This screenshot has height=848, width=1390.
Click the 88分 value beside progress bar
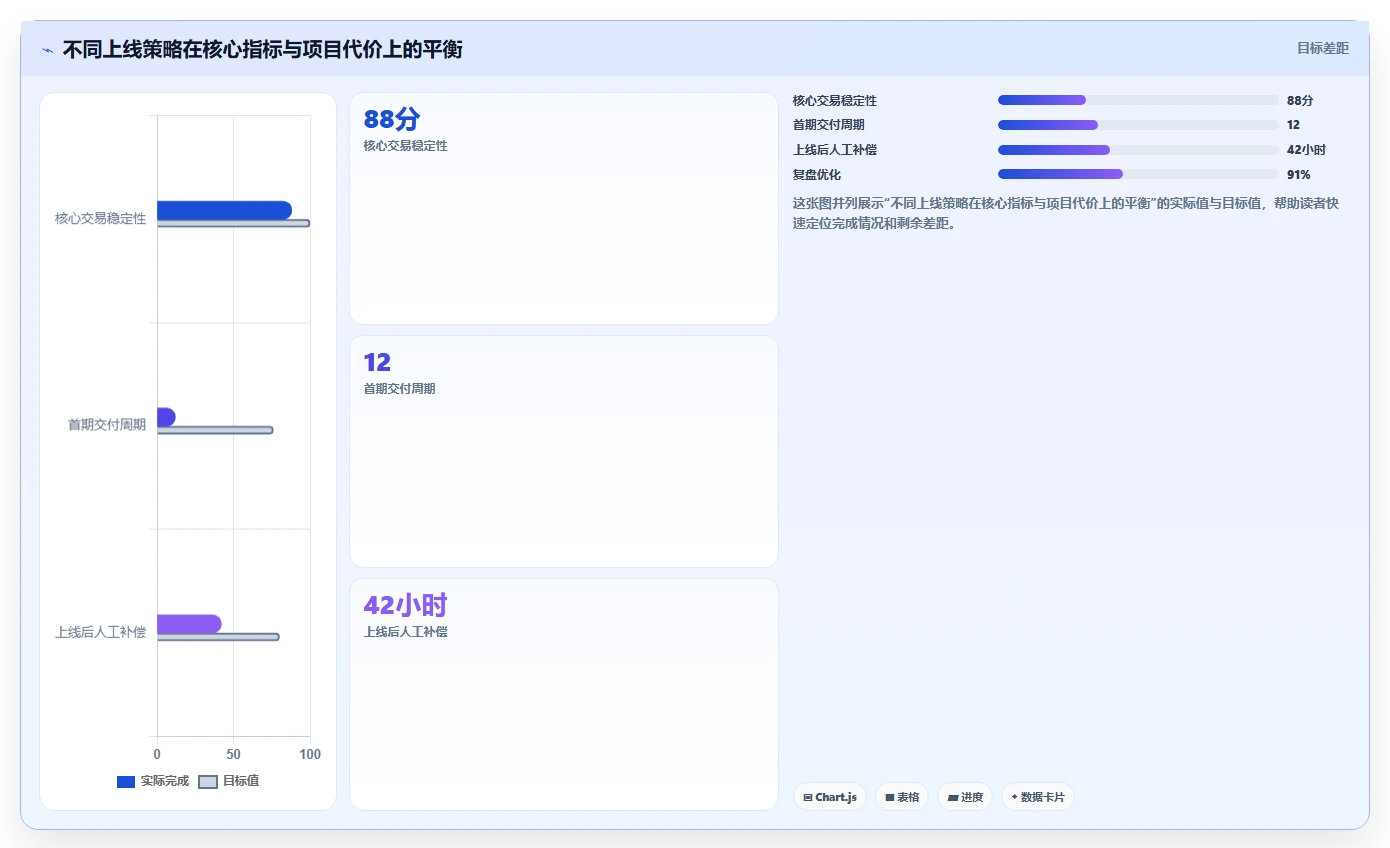[1300, 100]
